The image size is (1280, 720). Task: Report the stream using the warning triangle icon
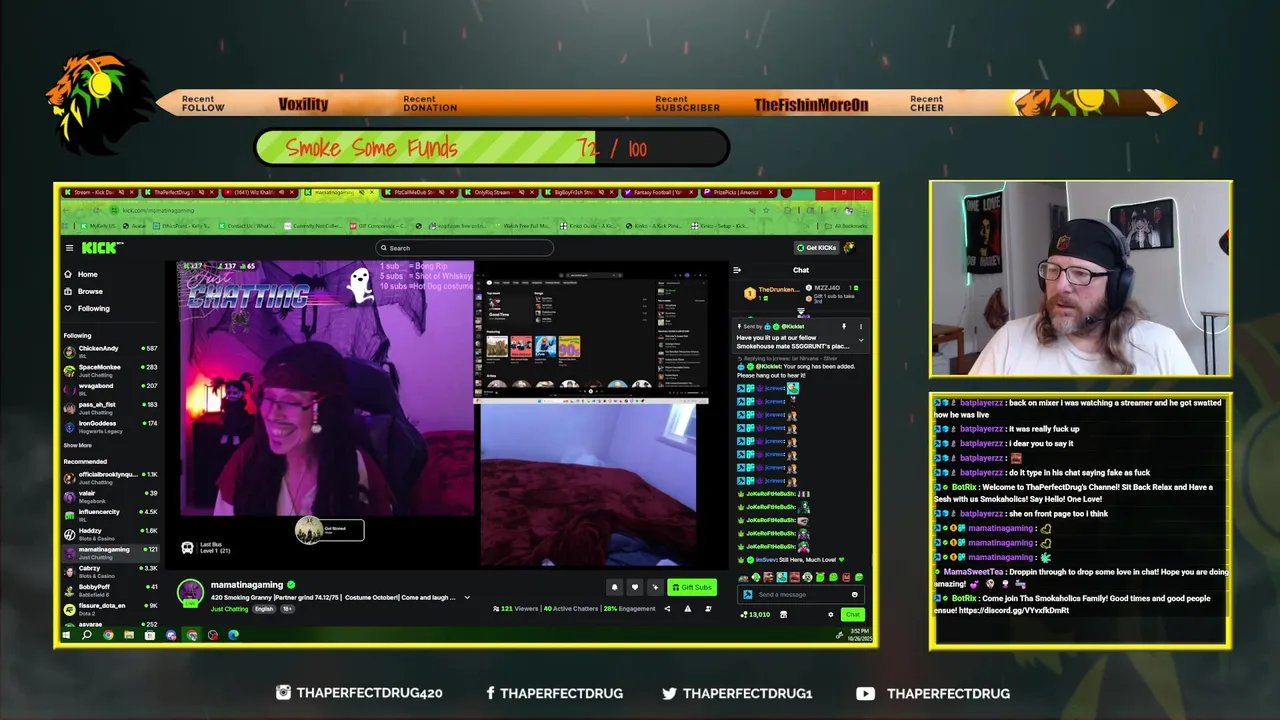[687, 608]
